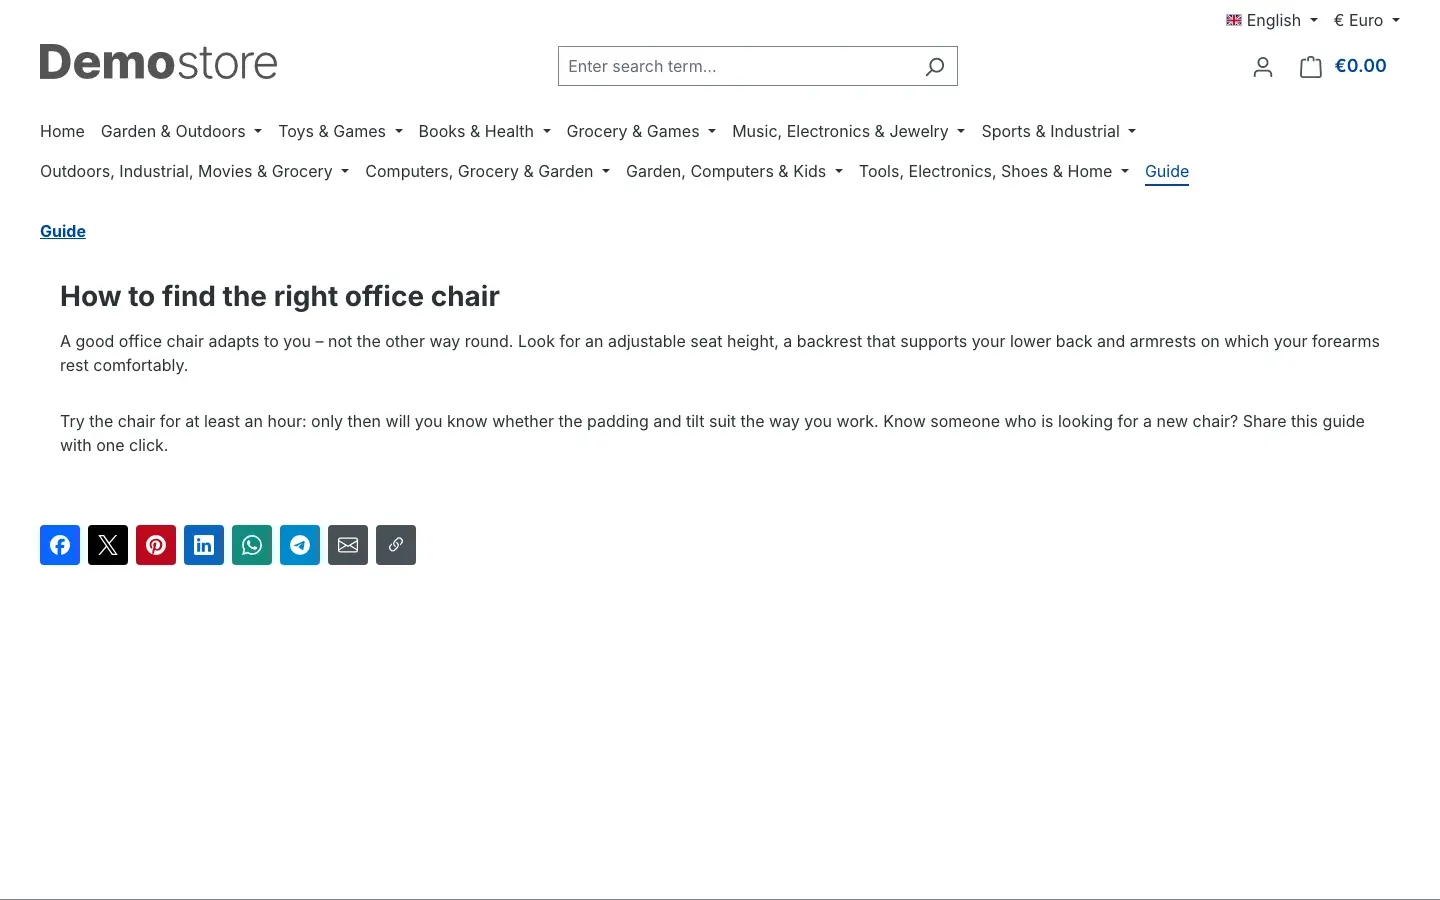Viewport: 1440px width, 900px height.
Task: Share the guide by email icon
Action: click(348, 545)
